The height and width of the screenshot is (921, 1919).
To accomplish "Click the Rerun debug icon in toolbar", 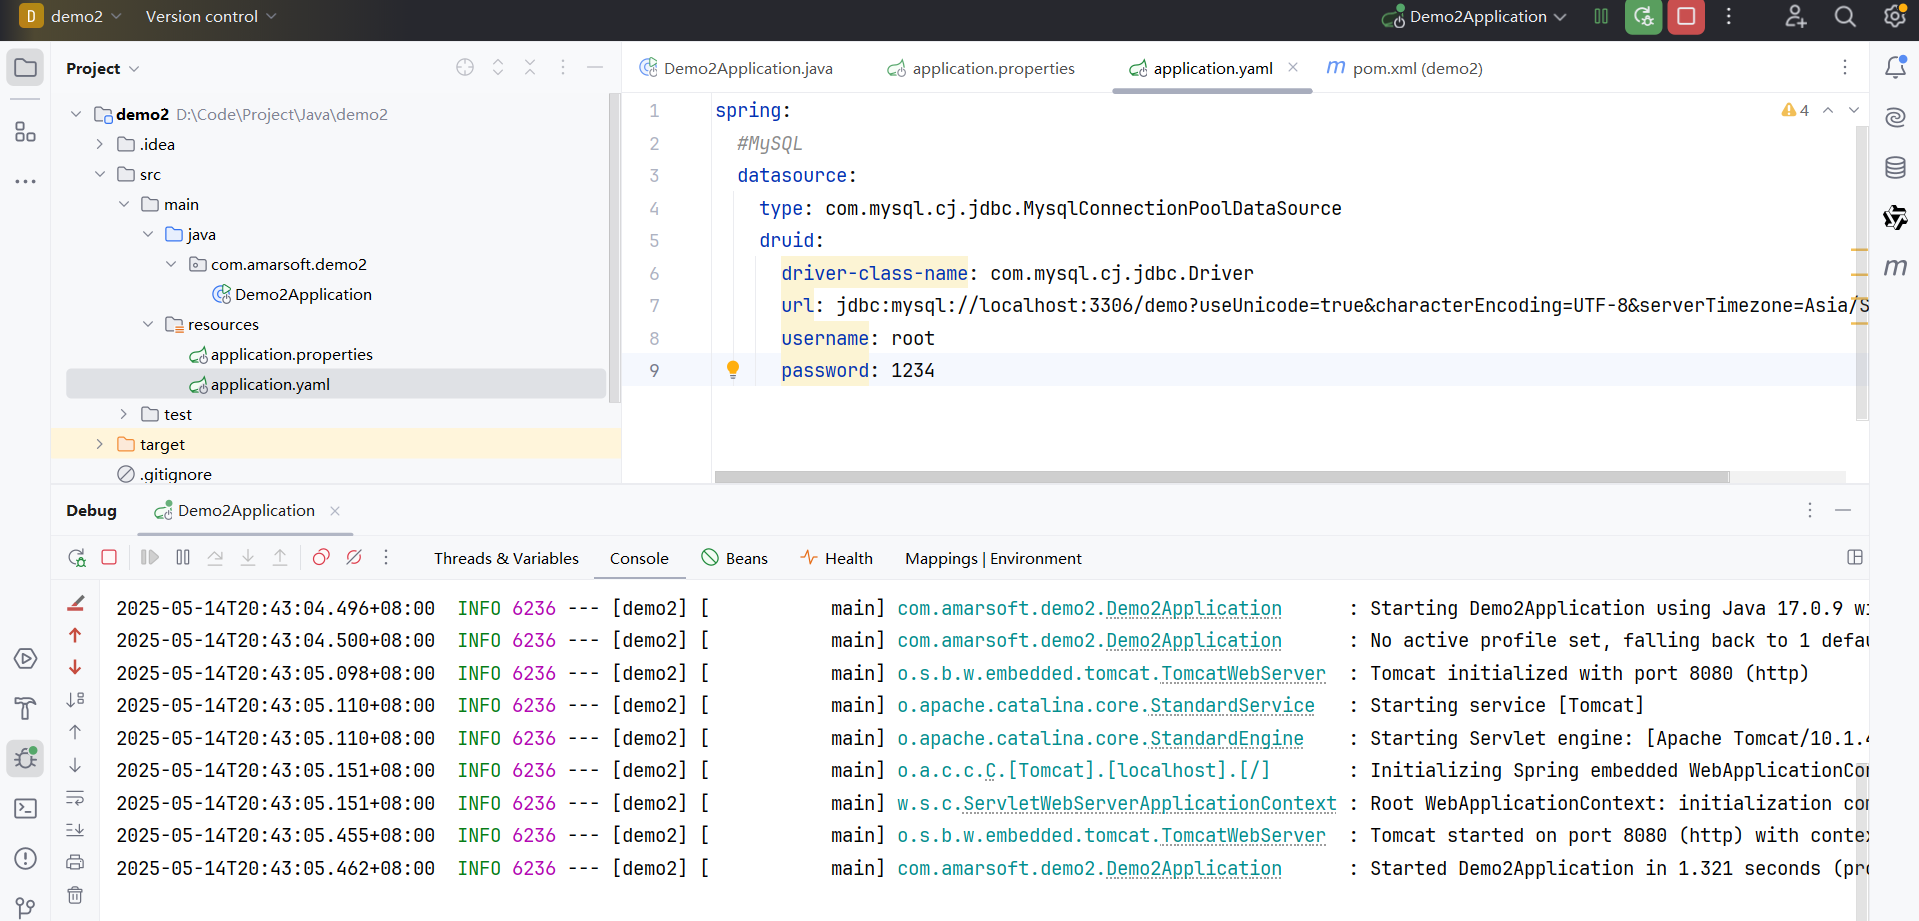I will click(x=77, y=558).
